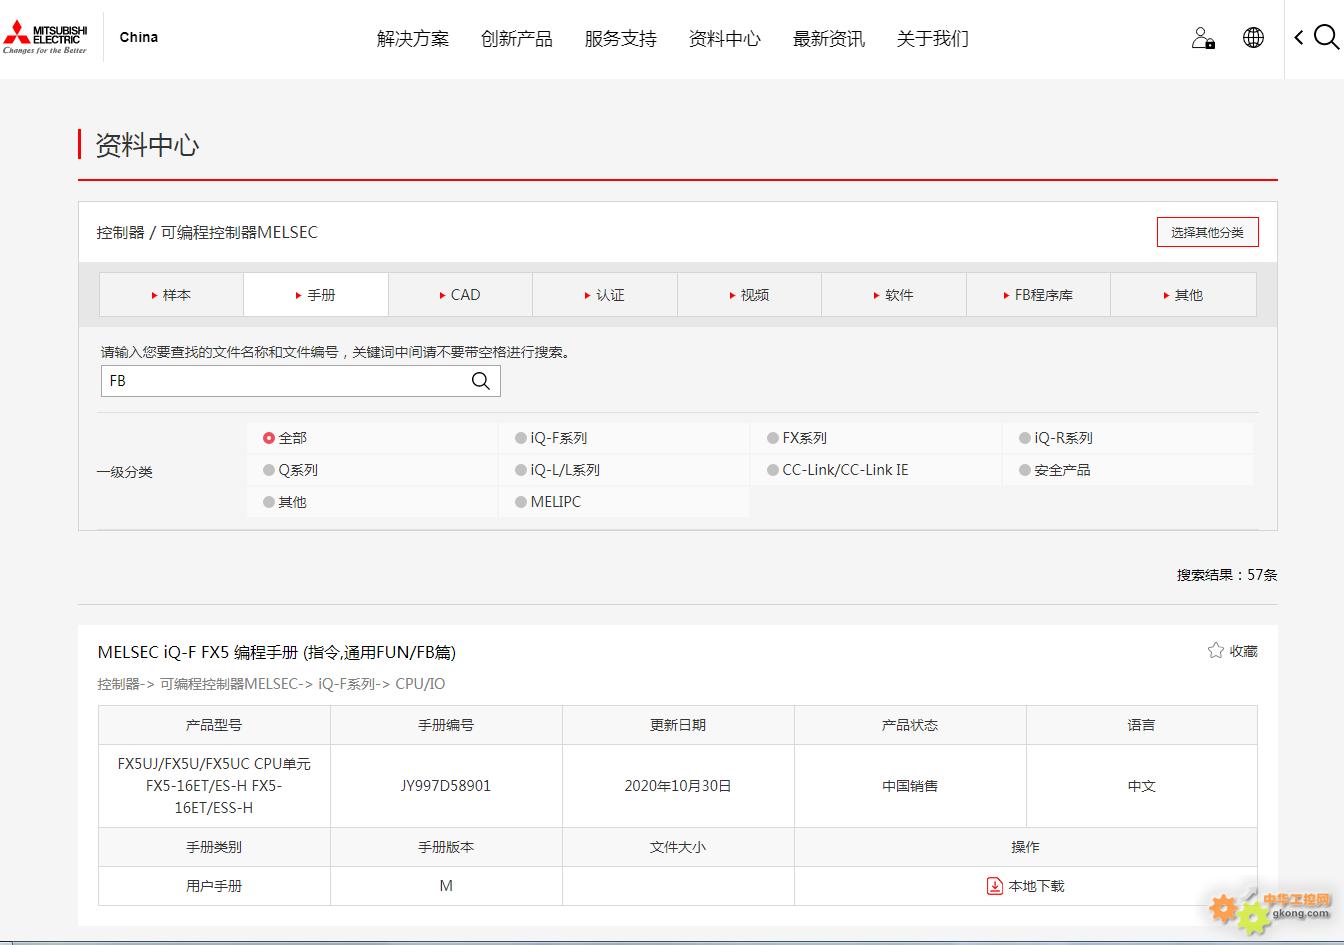Image resolution: width=1344 pixels, height=945 pixels.
Task: Click the manual version M cell
Action: (x=446, y=886)
